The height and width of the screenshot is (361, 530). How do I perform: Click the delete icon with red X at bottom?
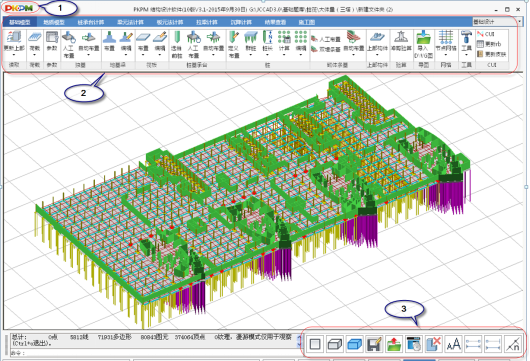pyautogui.click(x=433, y=344)
